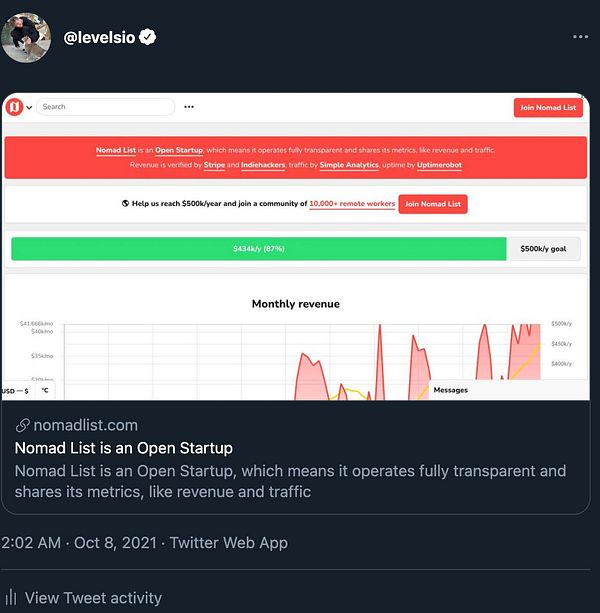
Task: Open the Simple Analytics link
Action: click(351, 164)
